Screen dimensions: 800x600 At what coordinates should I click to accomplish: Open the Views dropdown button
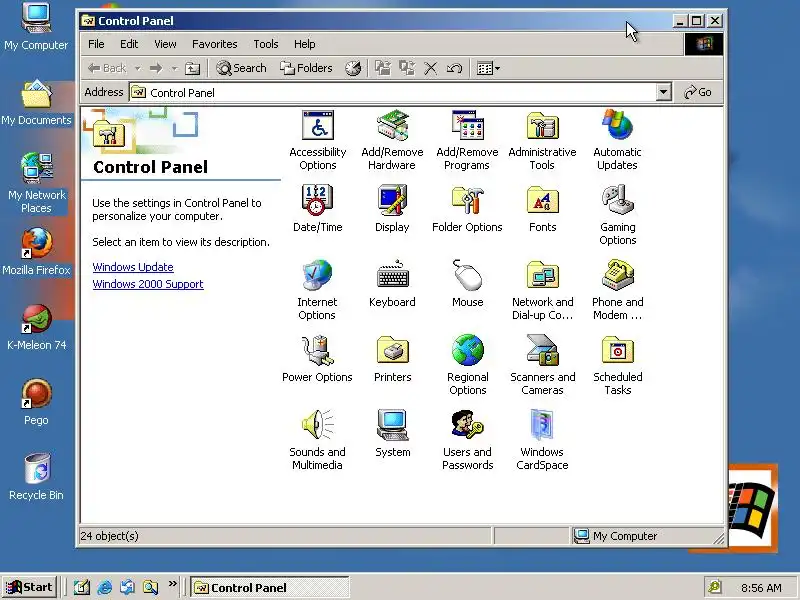click(488, 68)
